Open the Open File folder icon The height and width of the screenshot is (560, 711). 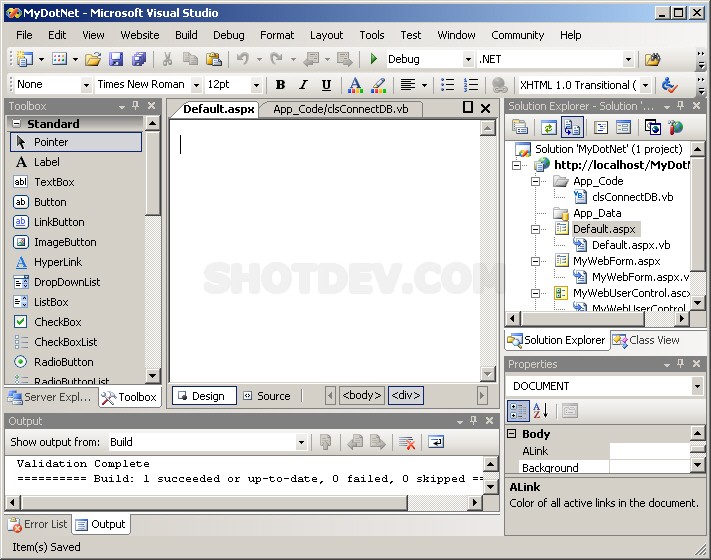point(93,60)
